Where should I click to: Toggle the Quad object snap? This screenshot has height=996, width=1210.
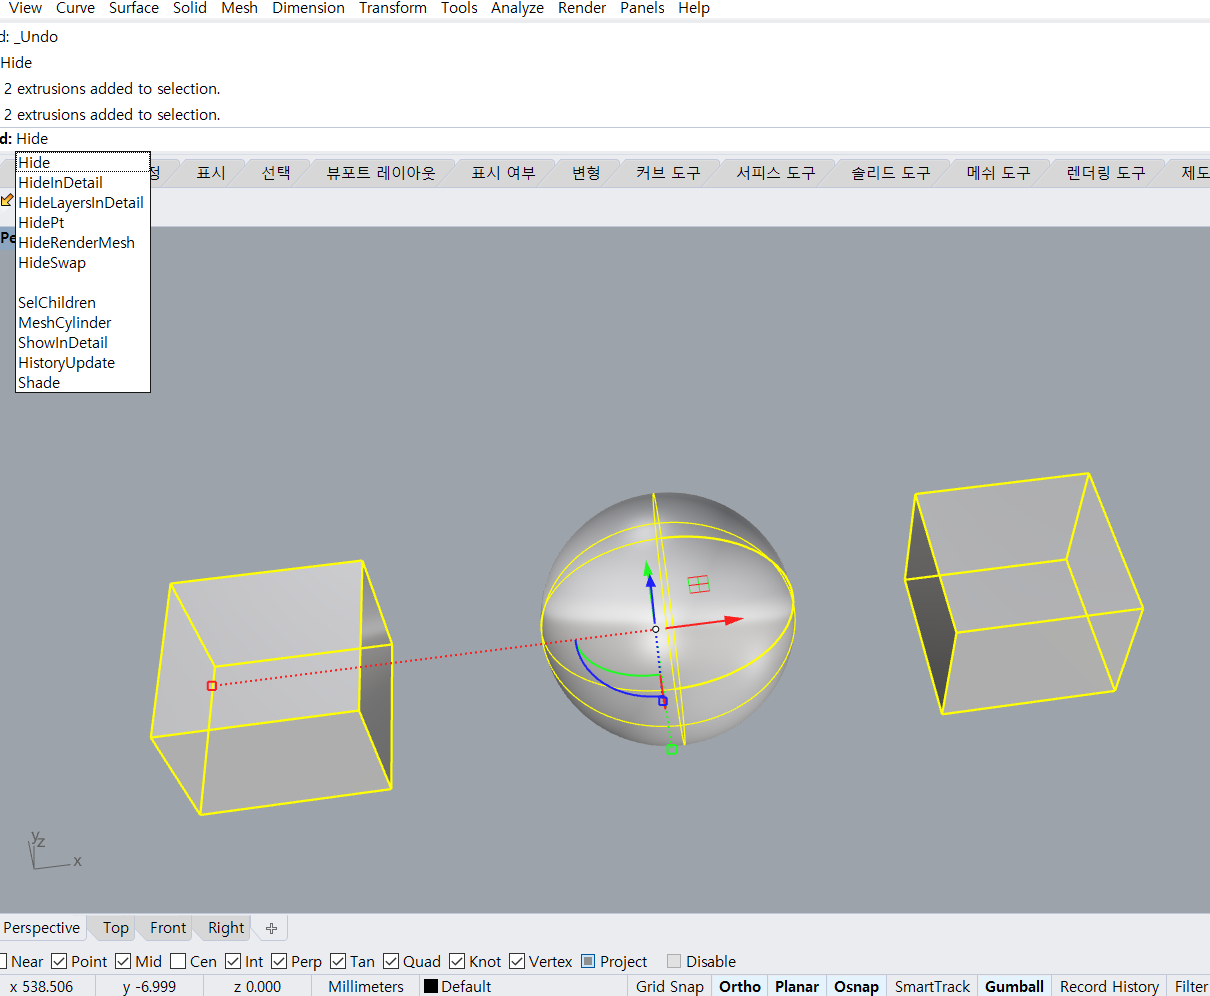(x=391, y=961)
